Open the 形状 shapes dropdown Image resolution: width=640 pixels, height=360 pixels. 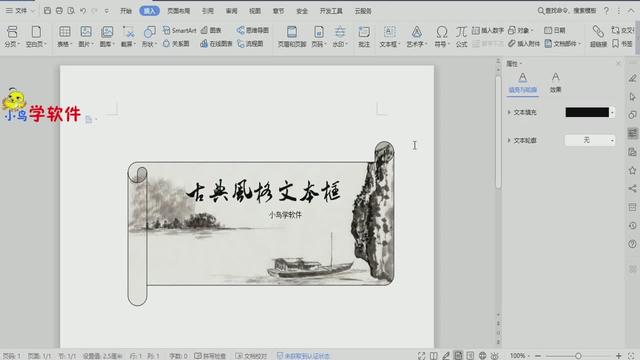coord(149,36)
